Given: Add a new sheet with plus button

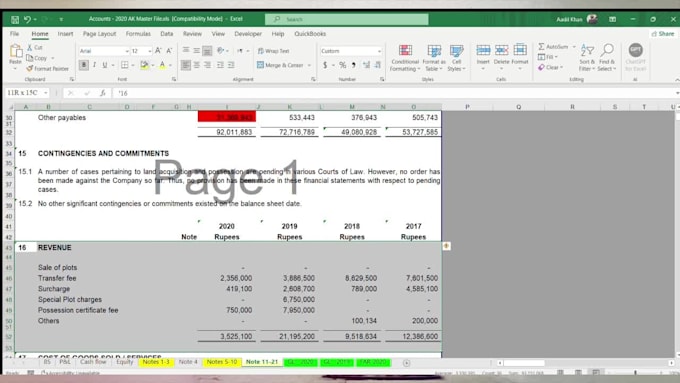Looking at the screenshot, I should pos(406,363).
